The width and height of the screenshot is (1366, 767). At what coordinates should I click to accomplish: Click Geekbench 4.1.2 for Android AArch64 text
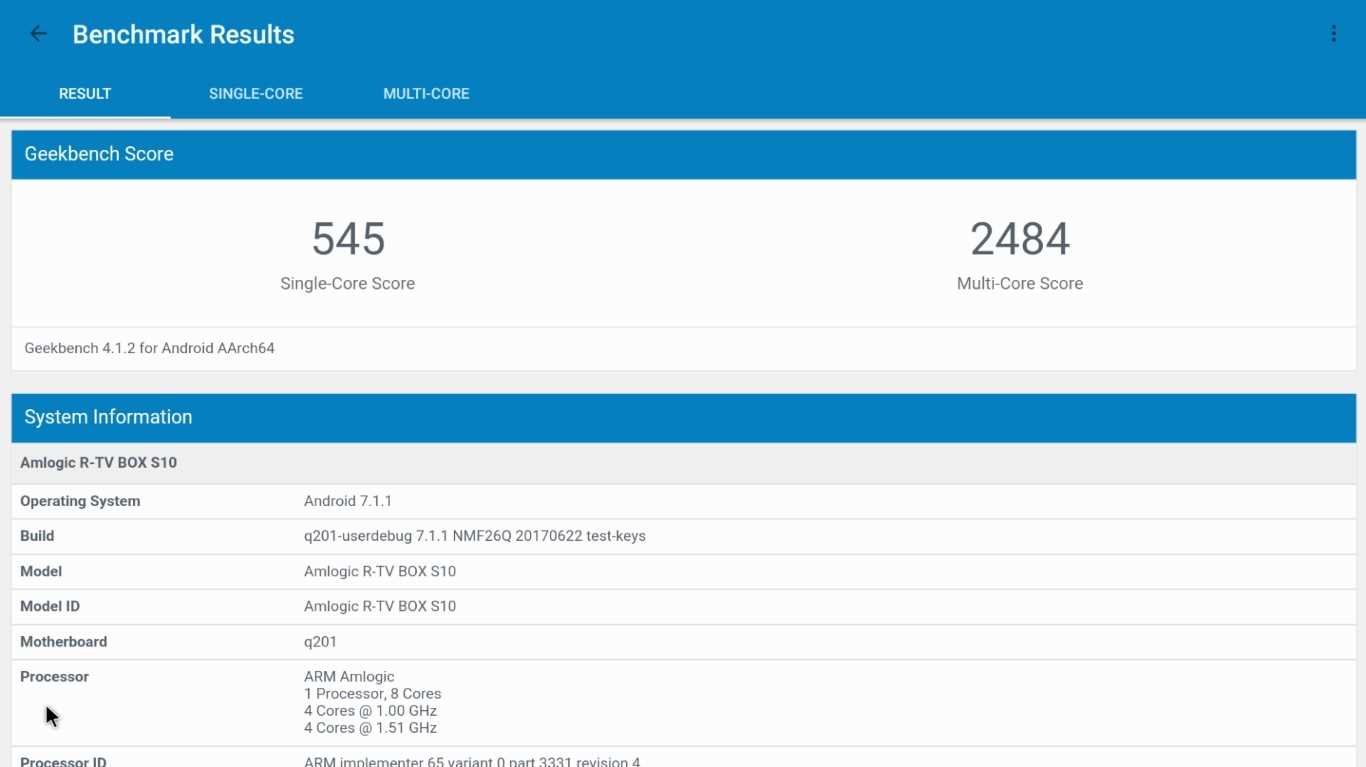pyautogui.click(x=150, y=348)
